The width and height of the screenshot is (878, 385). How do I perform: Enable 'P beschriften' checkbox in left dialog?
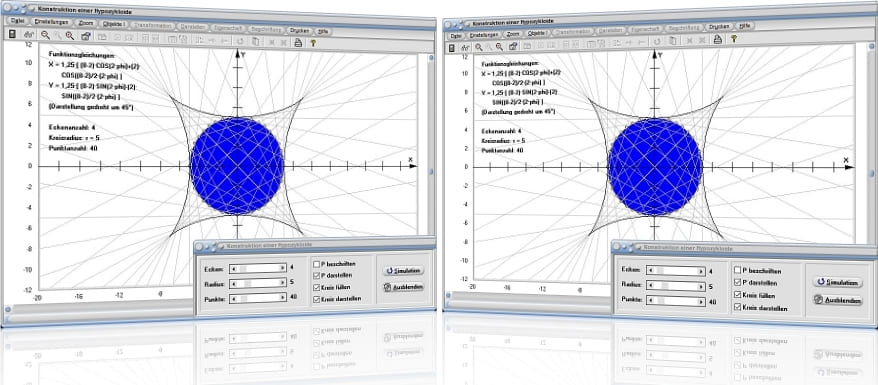pyautogui.click(x=317, y=264)
